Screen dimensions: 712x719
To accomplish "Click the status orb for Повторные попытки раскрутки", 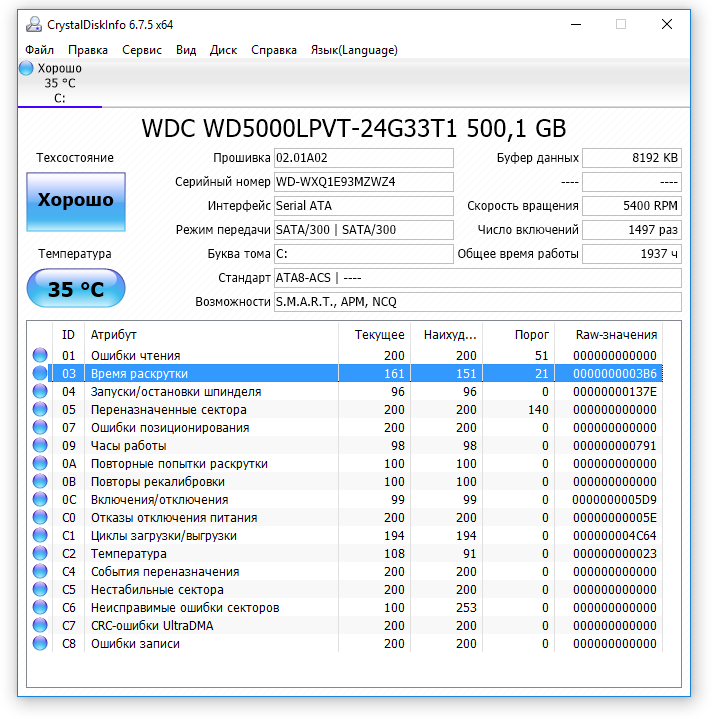I will pos(40,464).
